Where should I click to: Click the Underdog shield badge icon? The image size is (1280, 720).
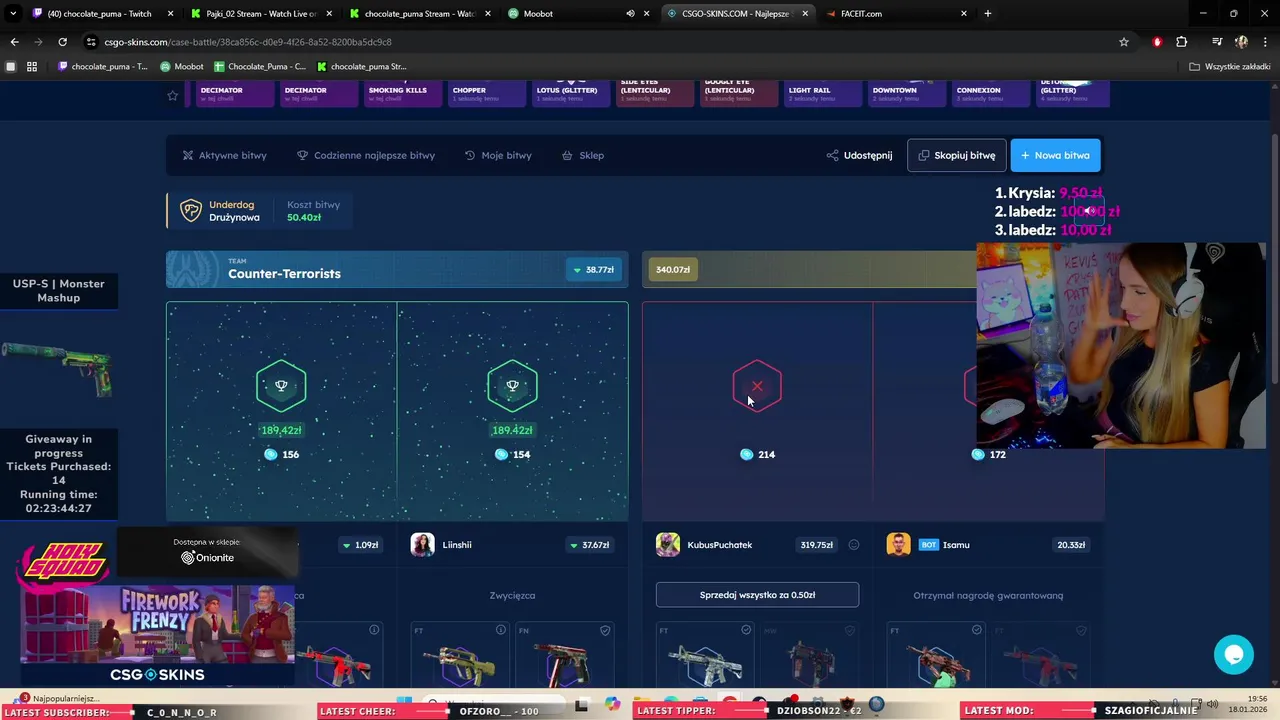(190, 211)
